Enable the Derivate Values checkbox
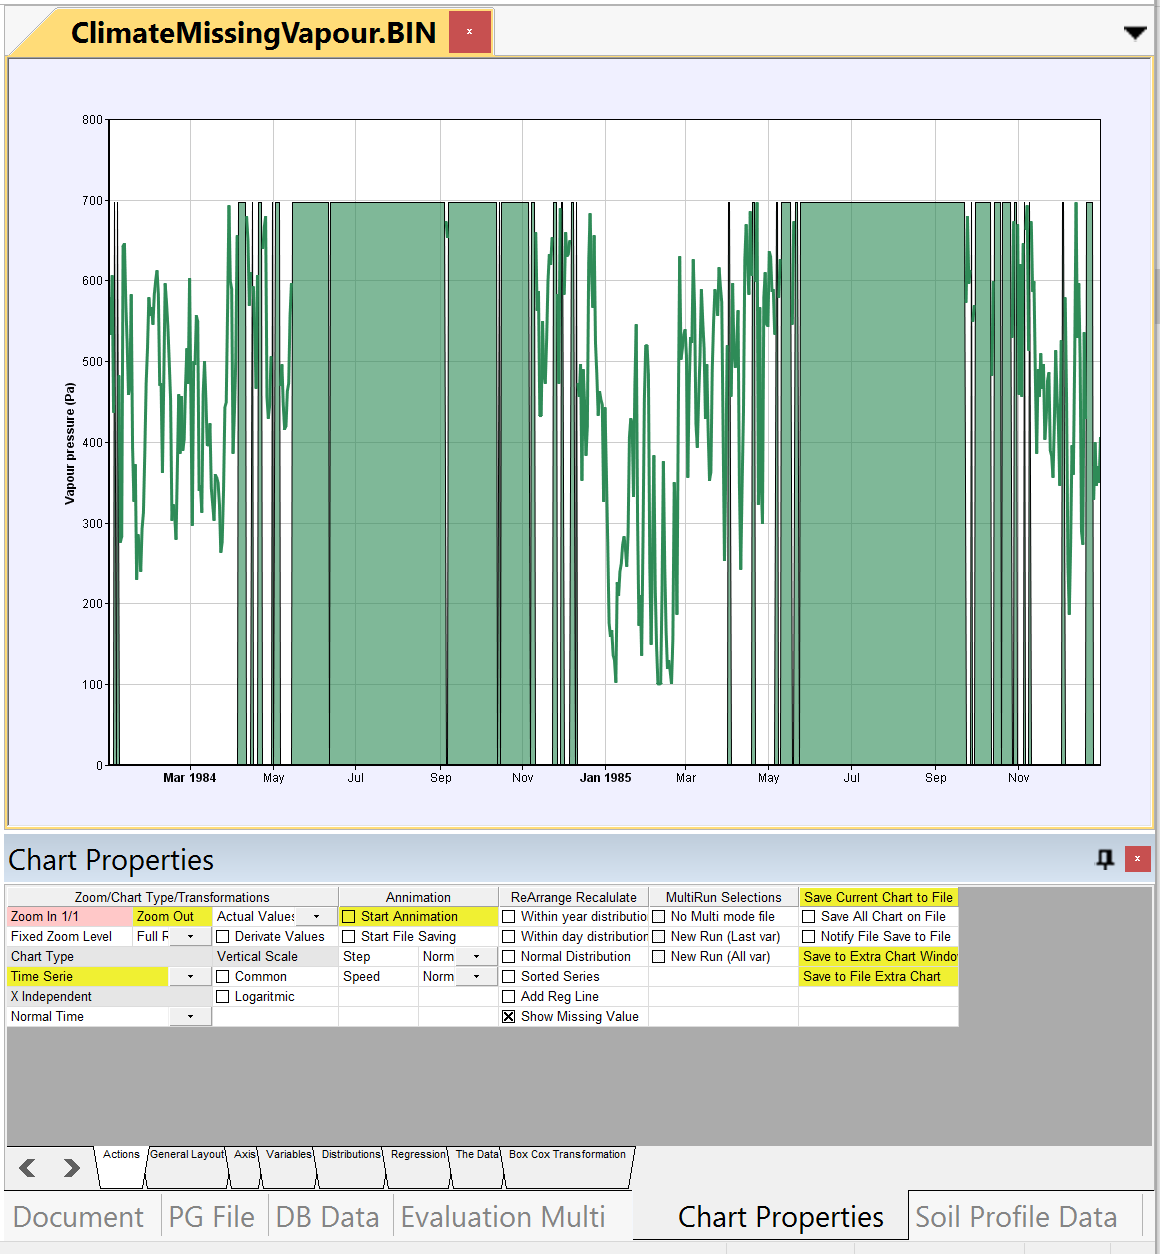Screen dimensions: 1160x1254 pyautogui.click(x=224, y=937)
